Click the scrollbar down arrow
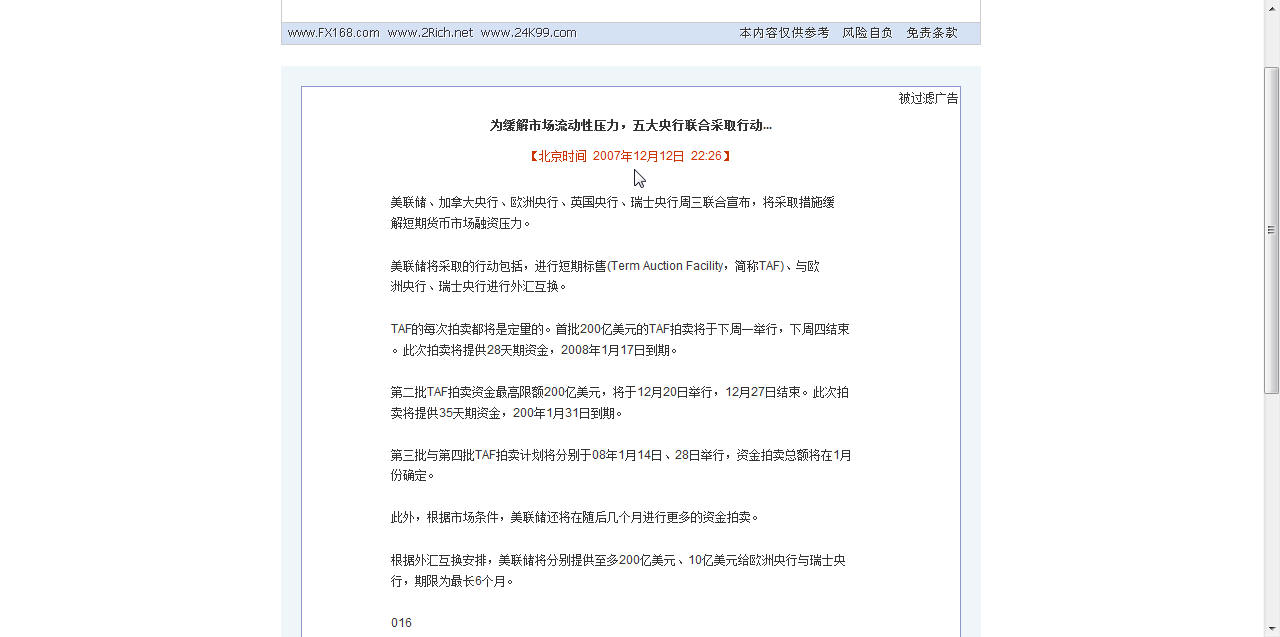Screen dimensions: 1280x637 click(1272, 629)
